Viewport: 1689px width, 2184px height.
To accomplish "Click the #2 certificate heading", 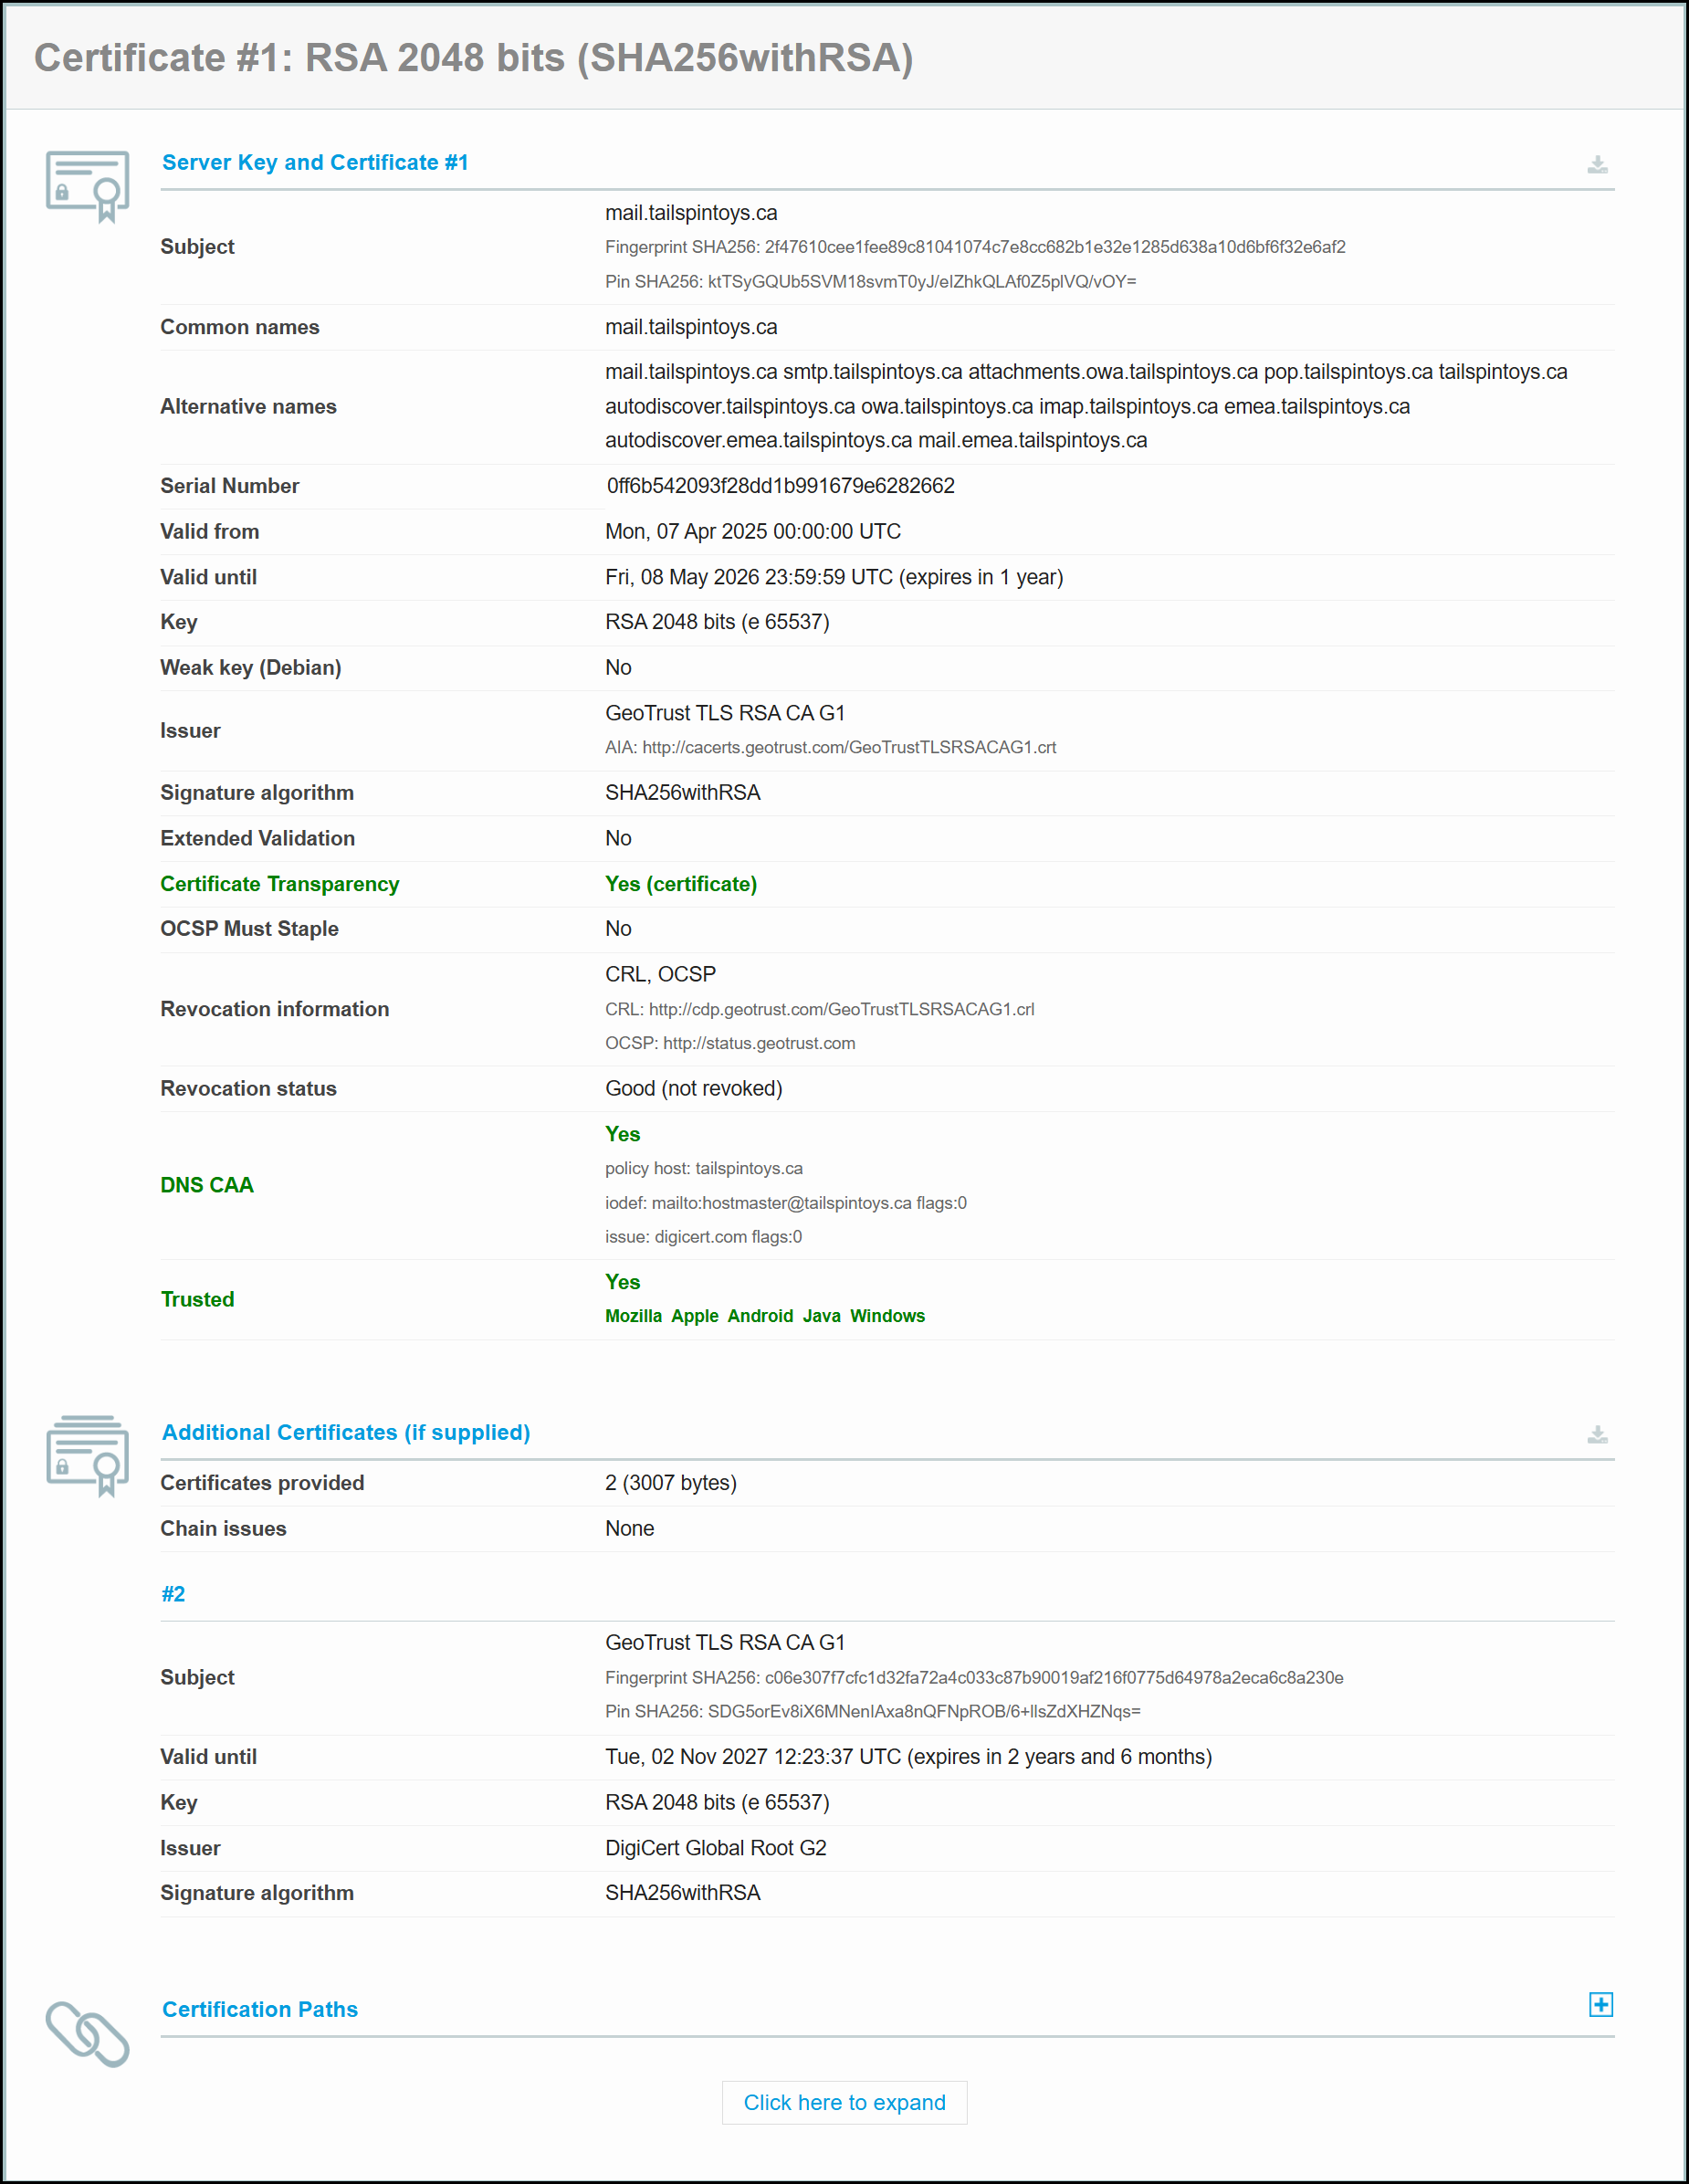I will (x=173, y=1594).
